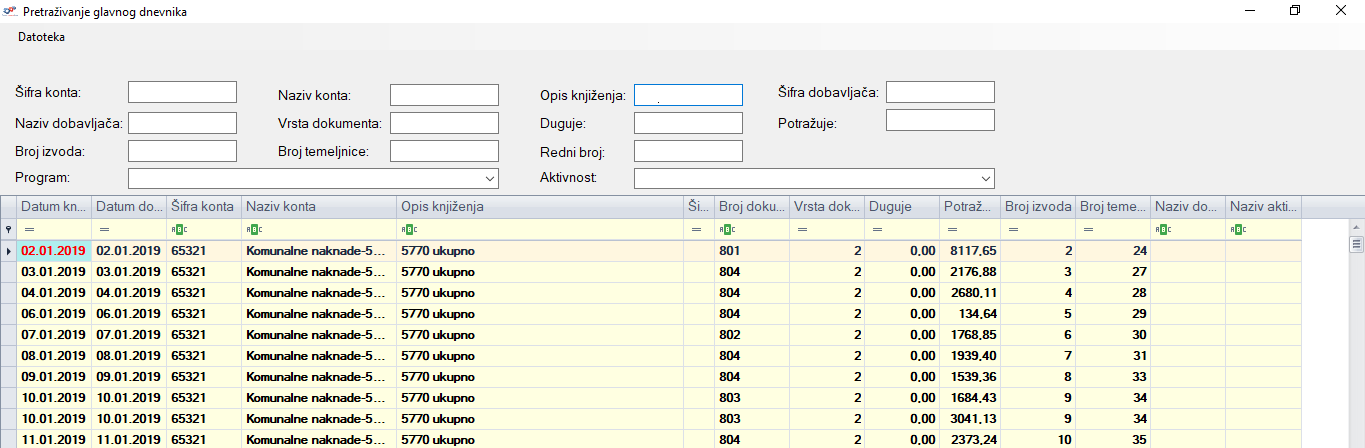Sort by the Naziv konta column header
This screenshot has width=1365, height=448.
tap(318, 207)
